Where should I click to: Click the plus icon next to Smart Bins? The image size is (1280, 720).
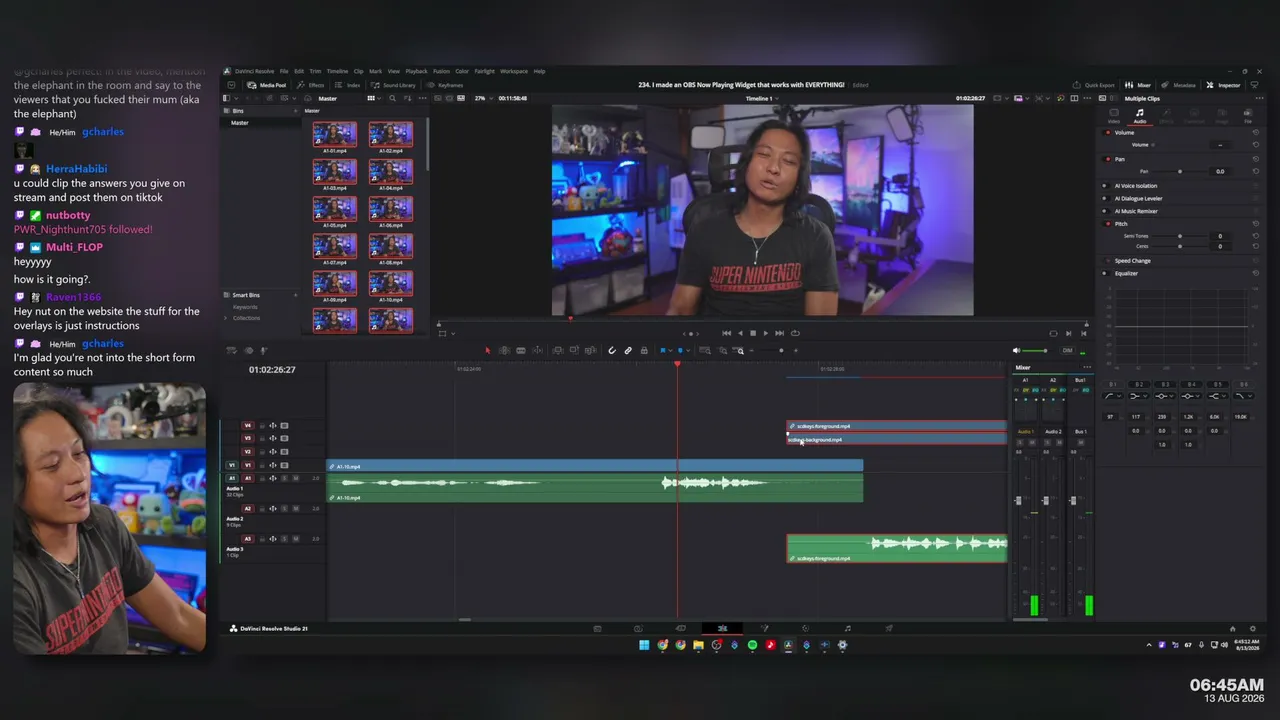pyautogui.click(x=296, y=295)
